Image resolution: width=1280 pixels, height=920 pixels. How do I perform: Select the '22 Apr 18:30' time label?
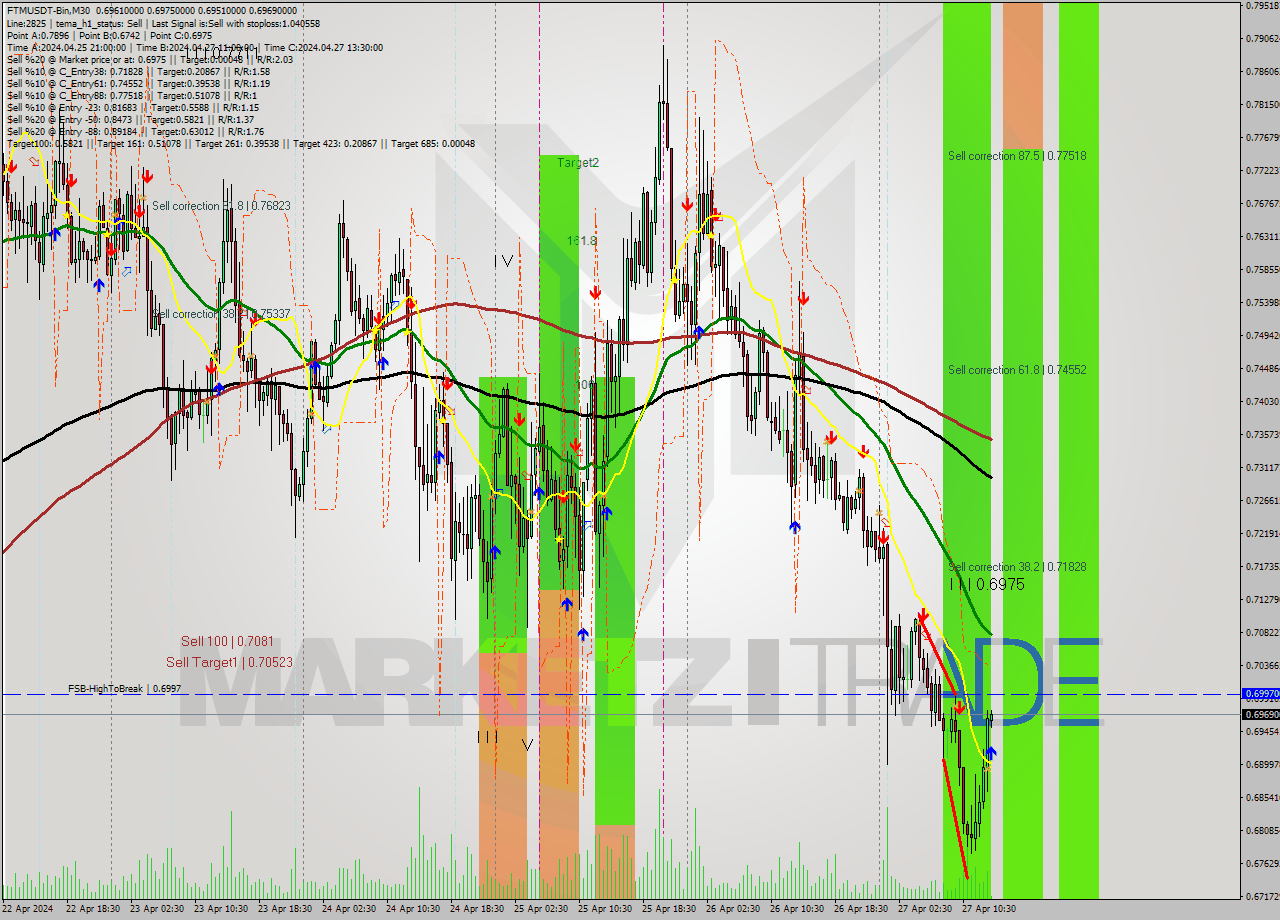(x=93, y=909)
